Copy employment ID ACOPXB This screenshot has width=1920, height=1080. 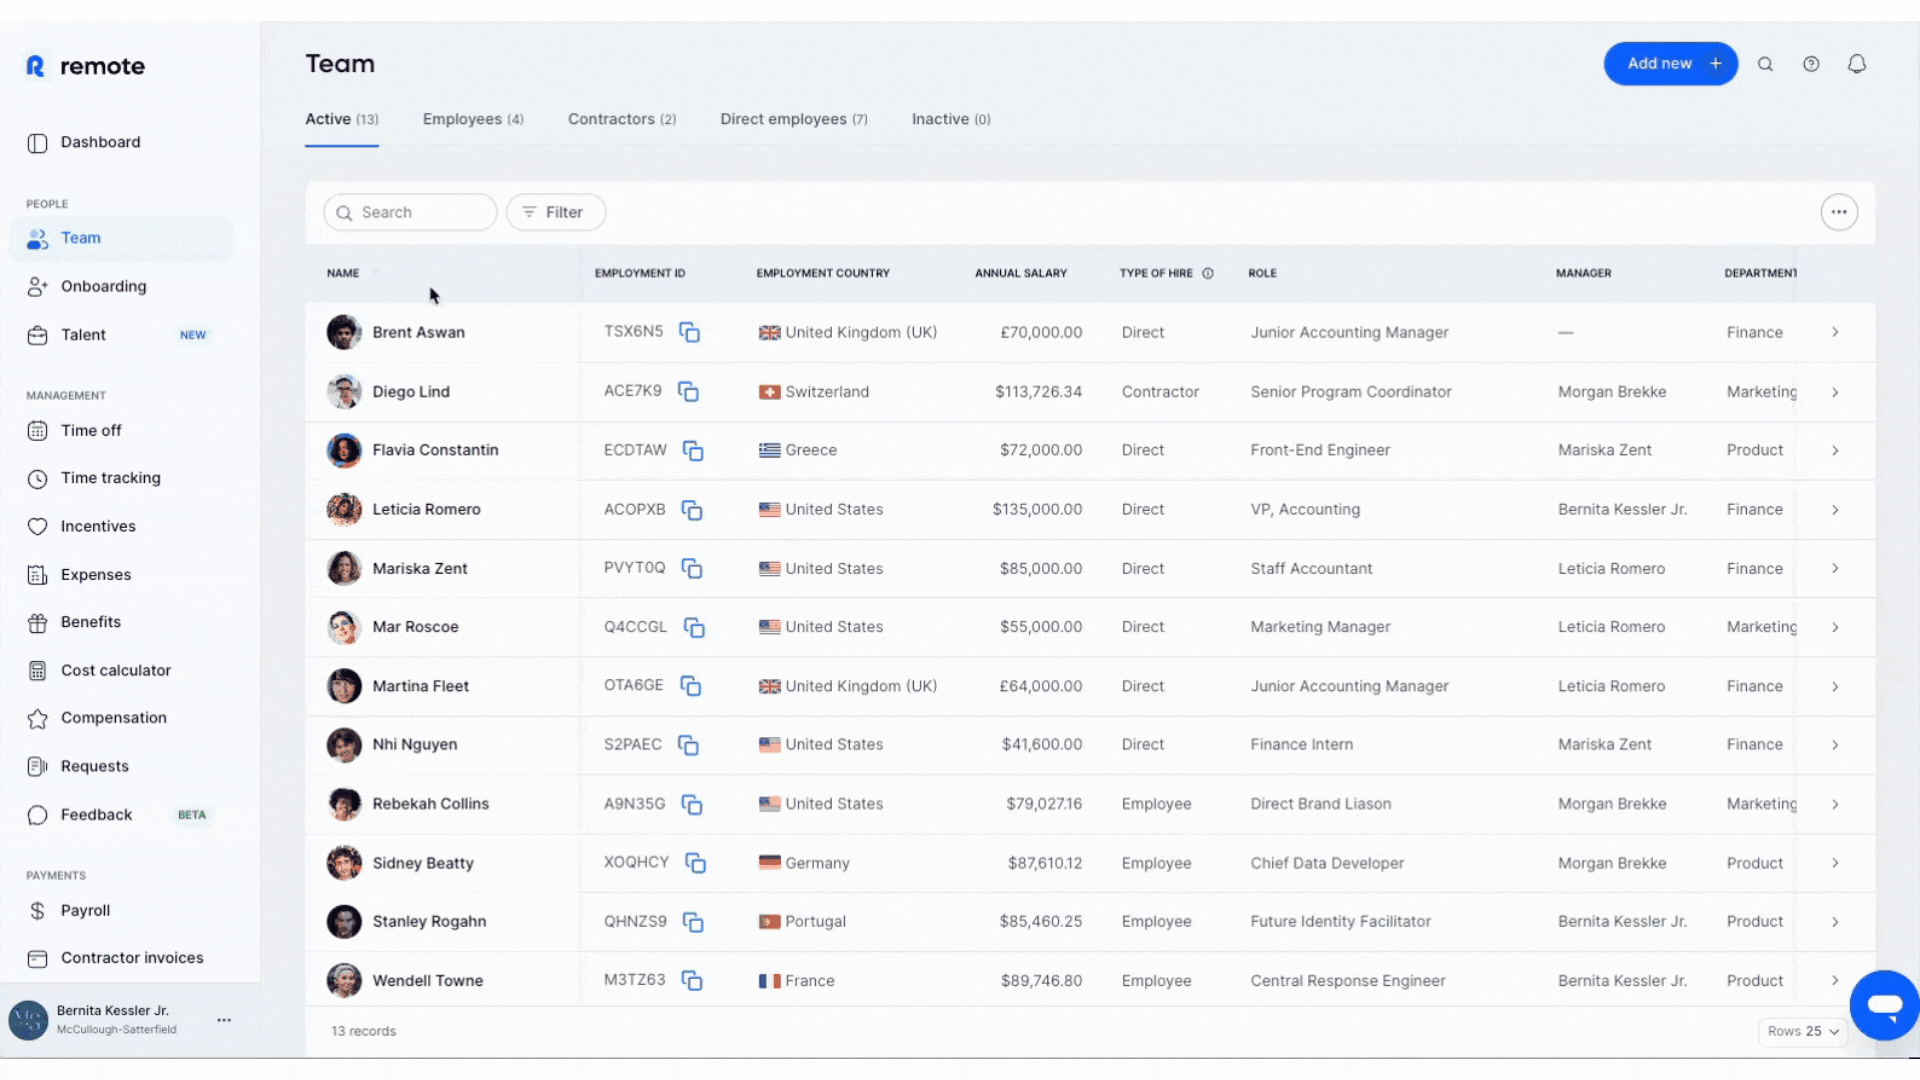coord(692,510)
